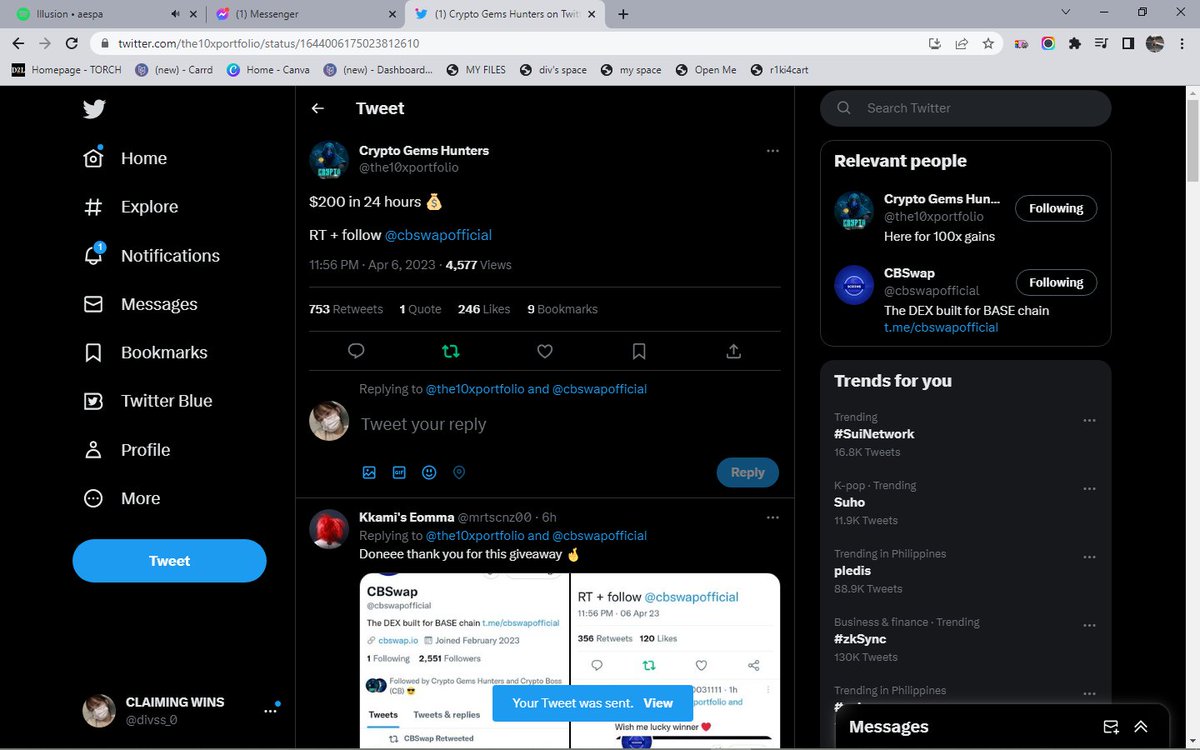Click the share page icon in the address bar
Viewport: 1200px width, 750px height.
(961, 43)
